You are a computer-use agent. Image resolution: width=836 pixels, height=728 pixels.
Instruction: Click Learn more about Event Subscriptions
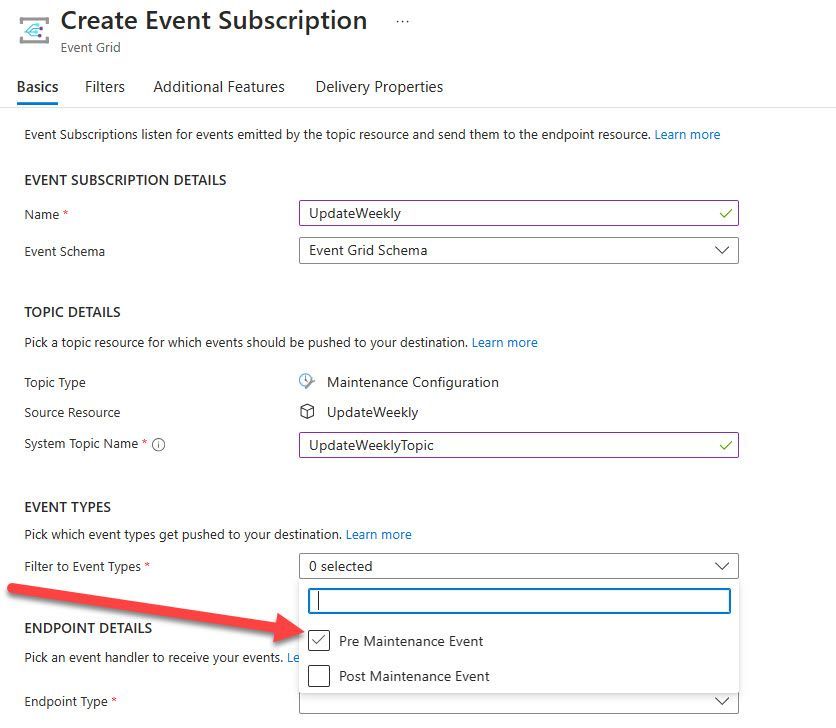pos(687,134)
